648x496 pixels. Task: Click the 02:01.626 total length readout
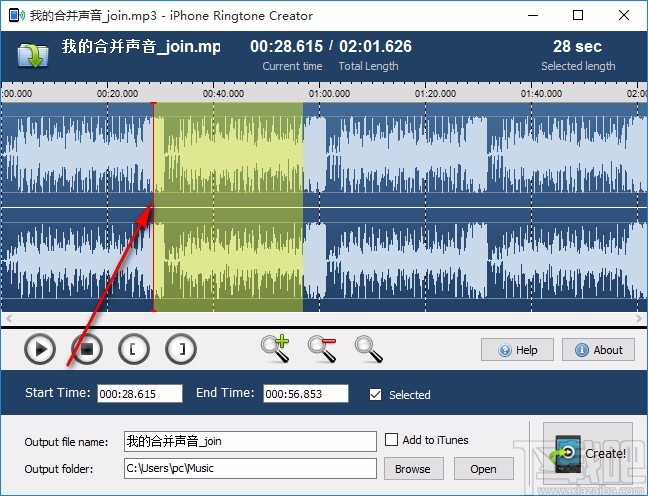[375, 46]
